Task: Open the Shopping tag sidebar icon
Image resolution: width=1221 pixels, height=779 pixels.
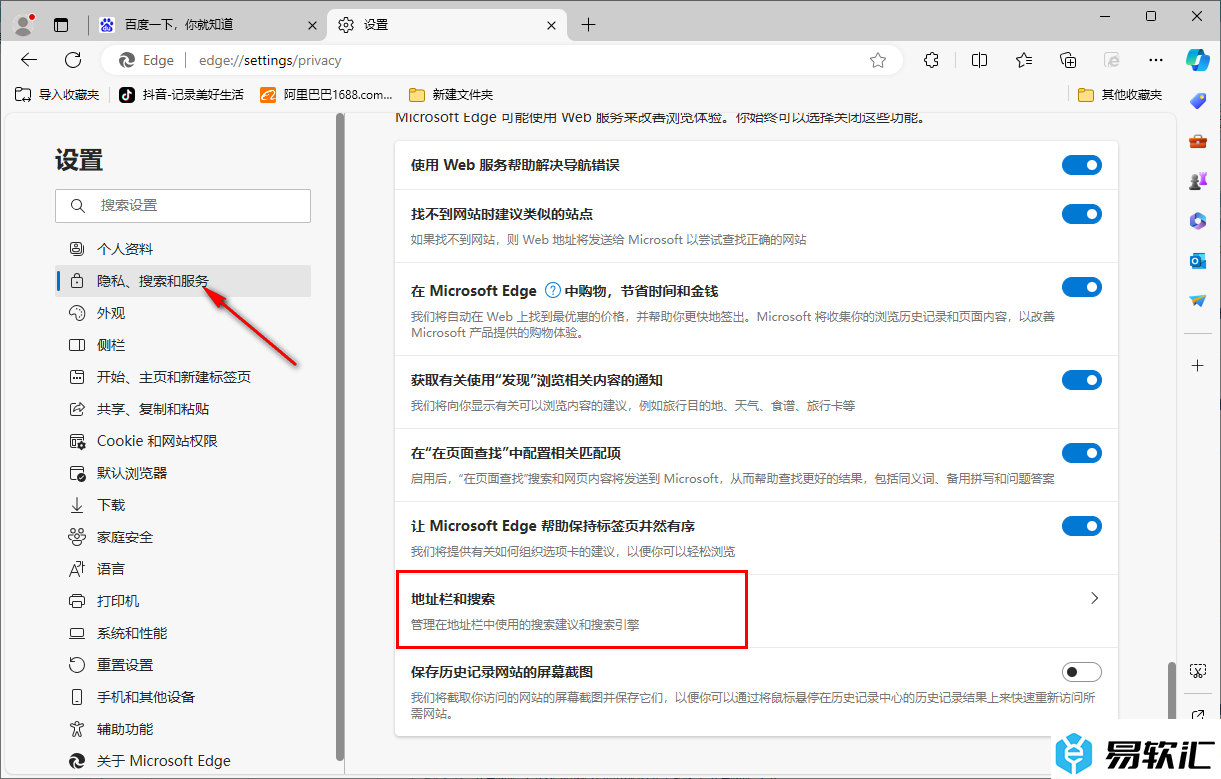Action: click(1198, 100)
